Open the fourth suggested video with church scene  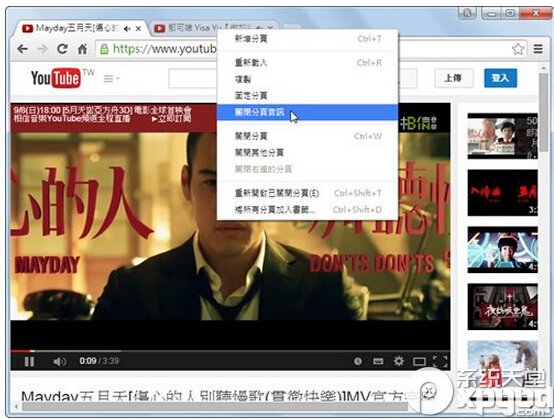[x=502, y=307]
